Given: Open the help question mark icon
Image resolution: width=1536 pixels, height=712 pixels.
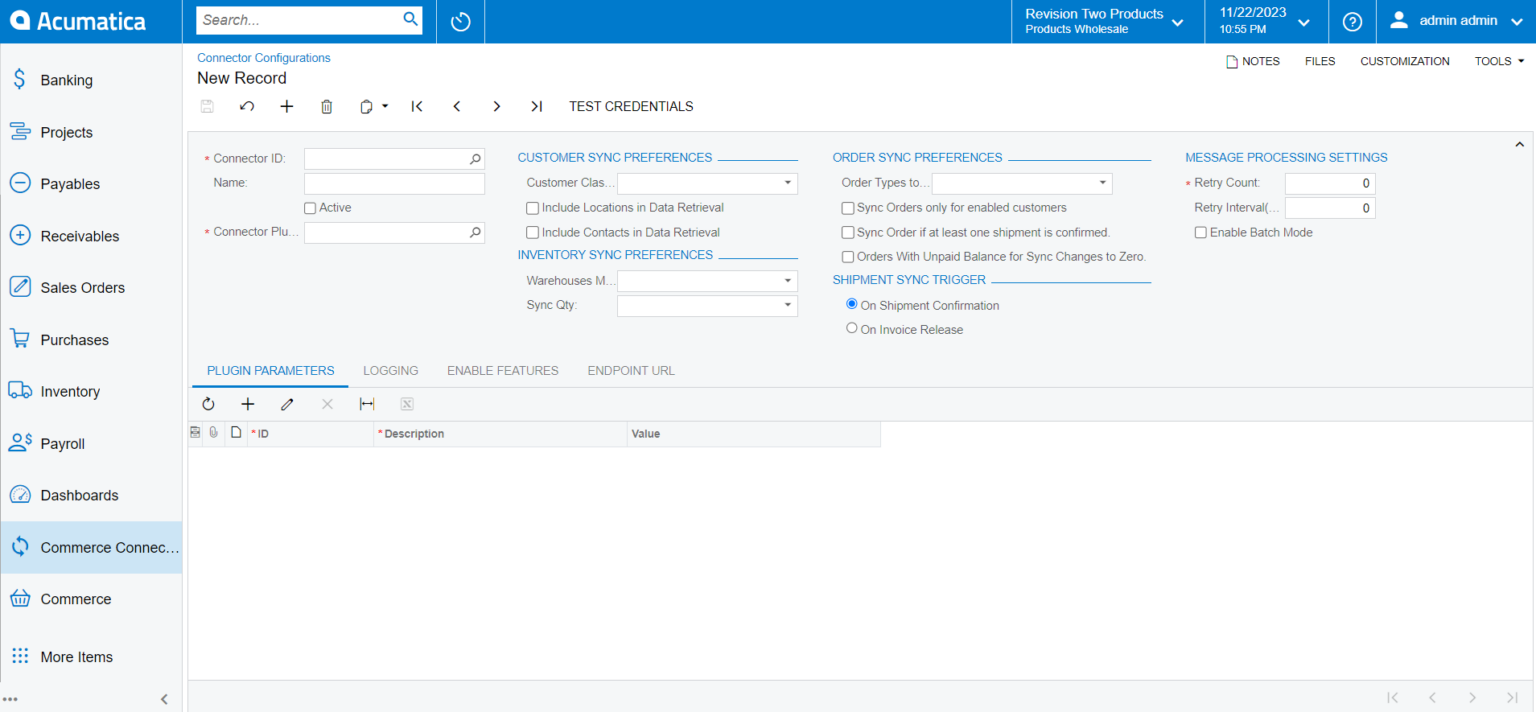Looking at the screenshot, I should click(x=1352, y=21).
